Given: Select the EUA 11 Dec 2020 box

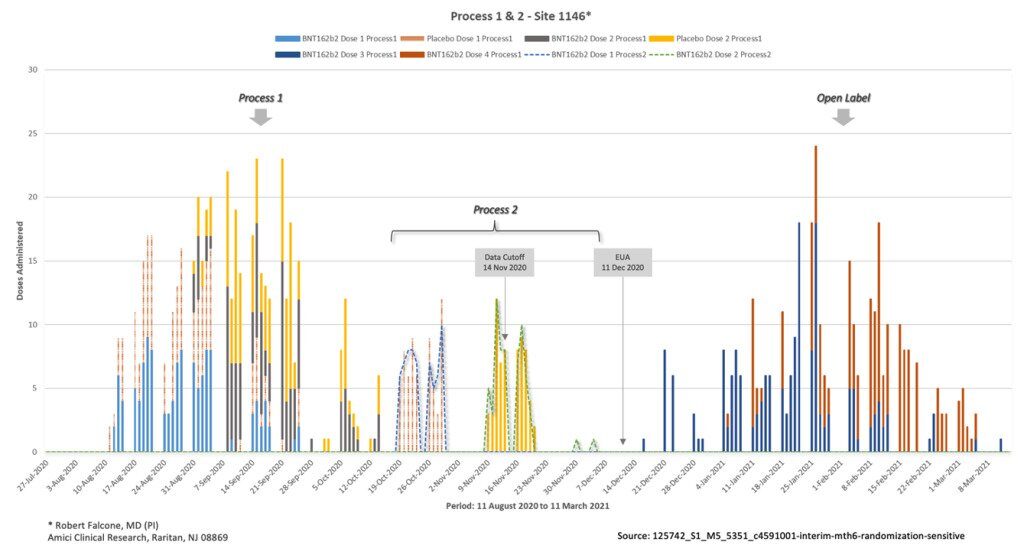Looking at the screenshot, I should (x=622, y=262).
